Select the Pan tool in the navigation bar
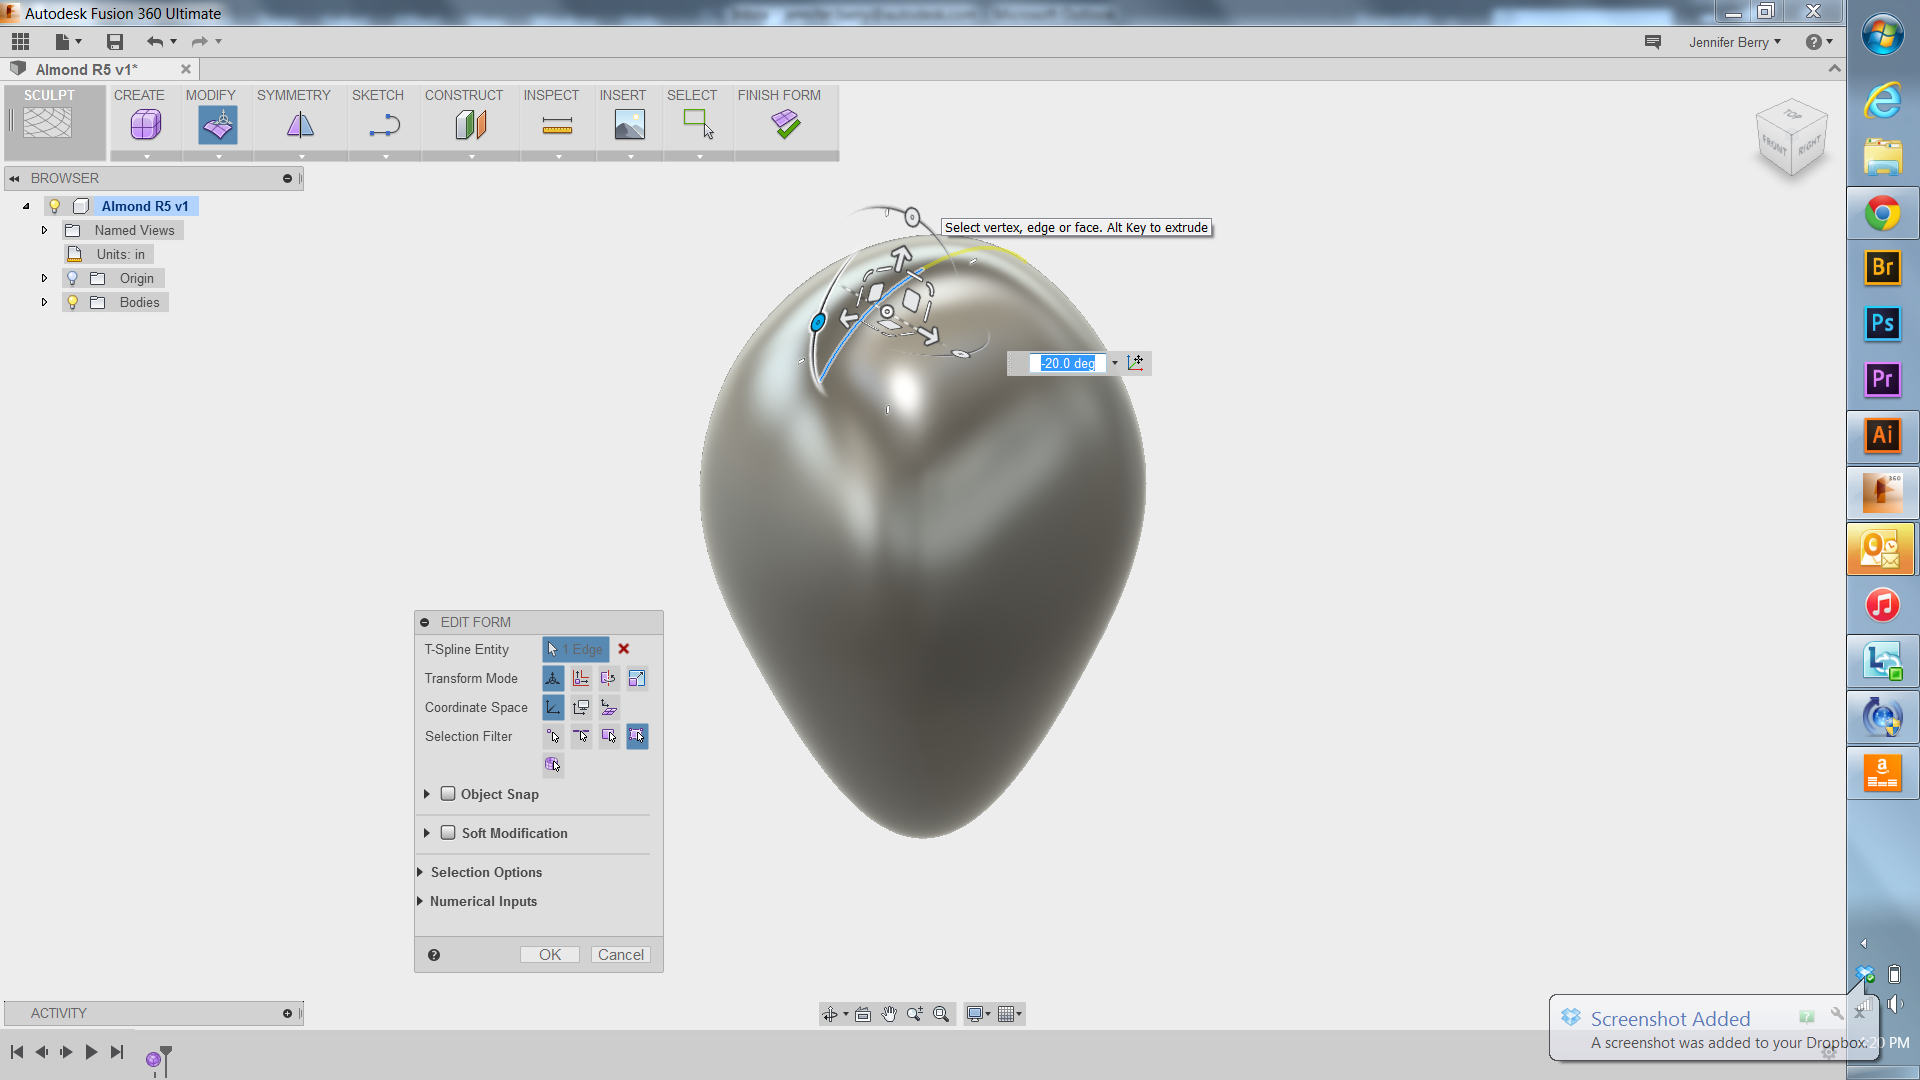 pyautogui.click(x=889, y=1013)
